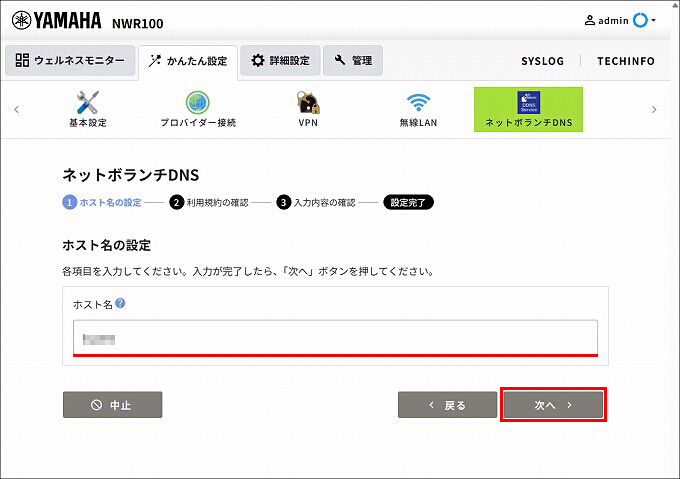Click the 設定完了 step badge
Screen dimensions: 680x479
408,202
